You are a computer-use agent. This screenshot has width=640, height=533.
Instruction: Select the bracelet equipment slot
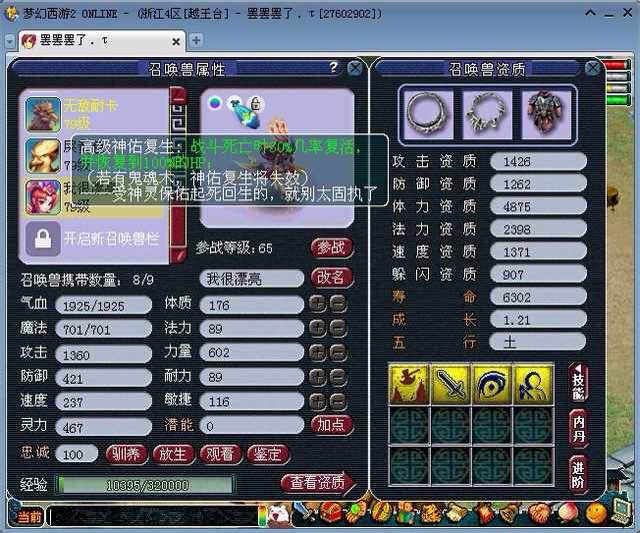(x=487, y=114)
